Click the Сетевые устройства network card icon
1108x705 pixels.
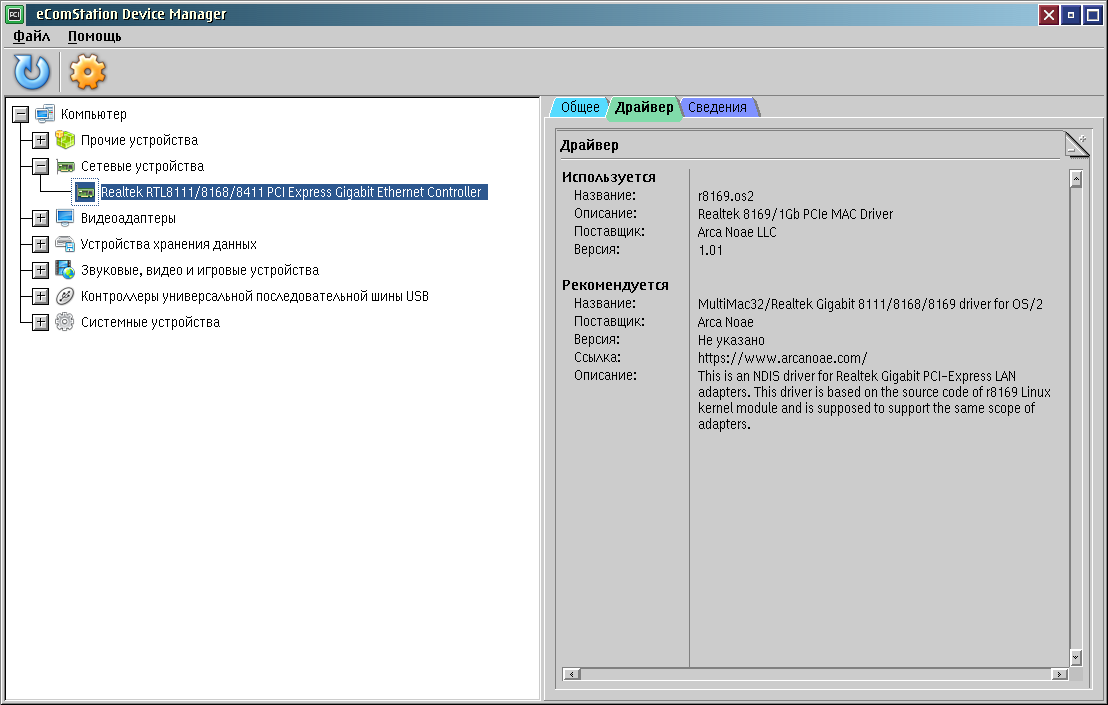65,166
